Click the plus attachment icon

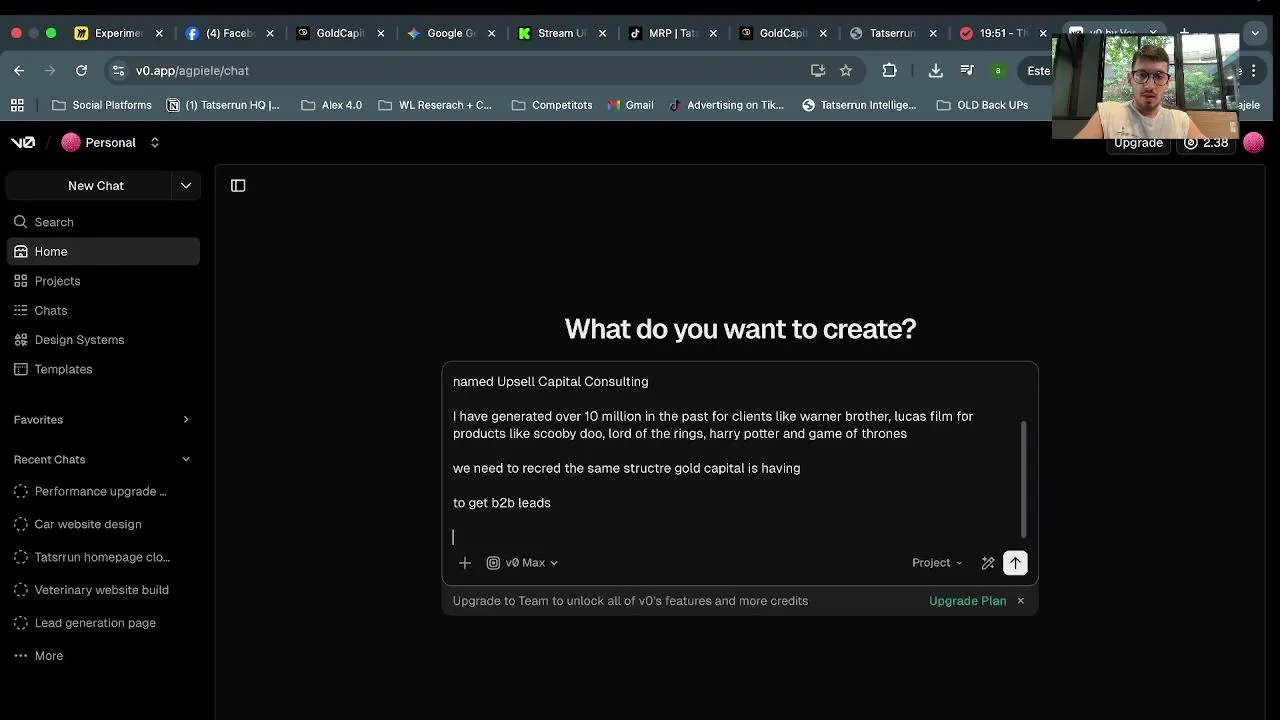coord(465,563)
